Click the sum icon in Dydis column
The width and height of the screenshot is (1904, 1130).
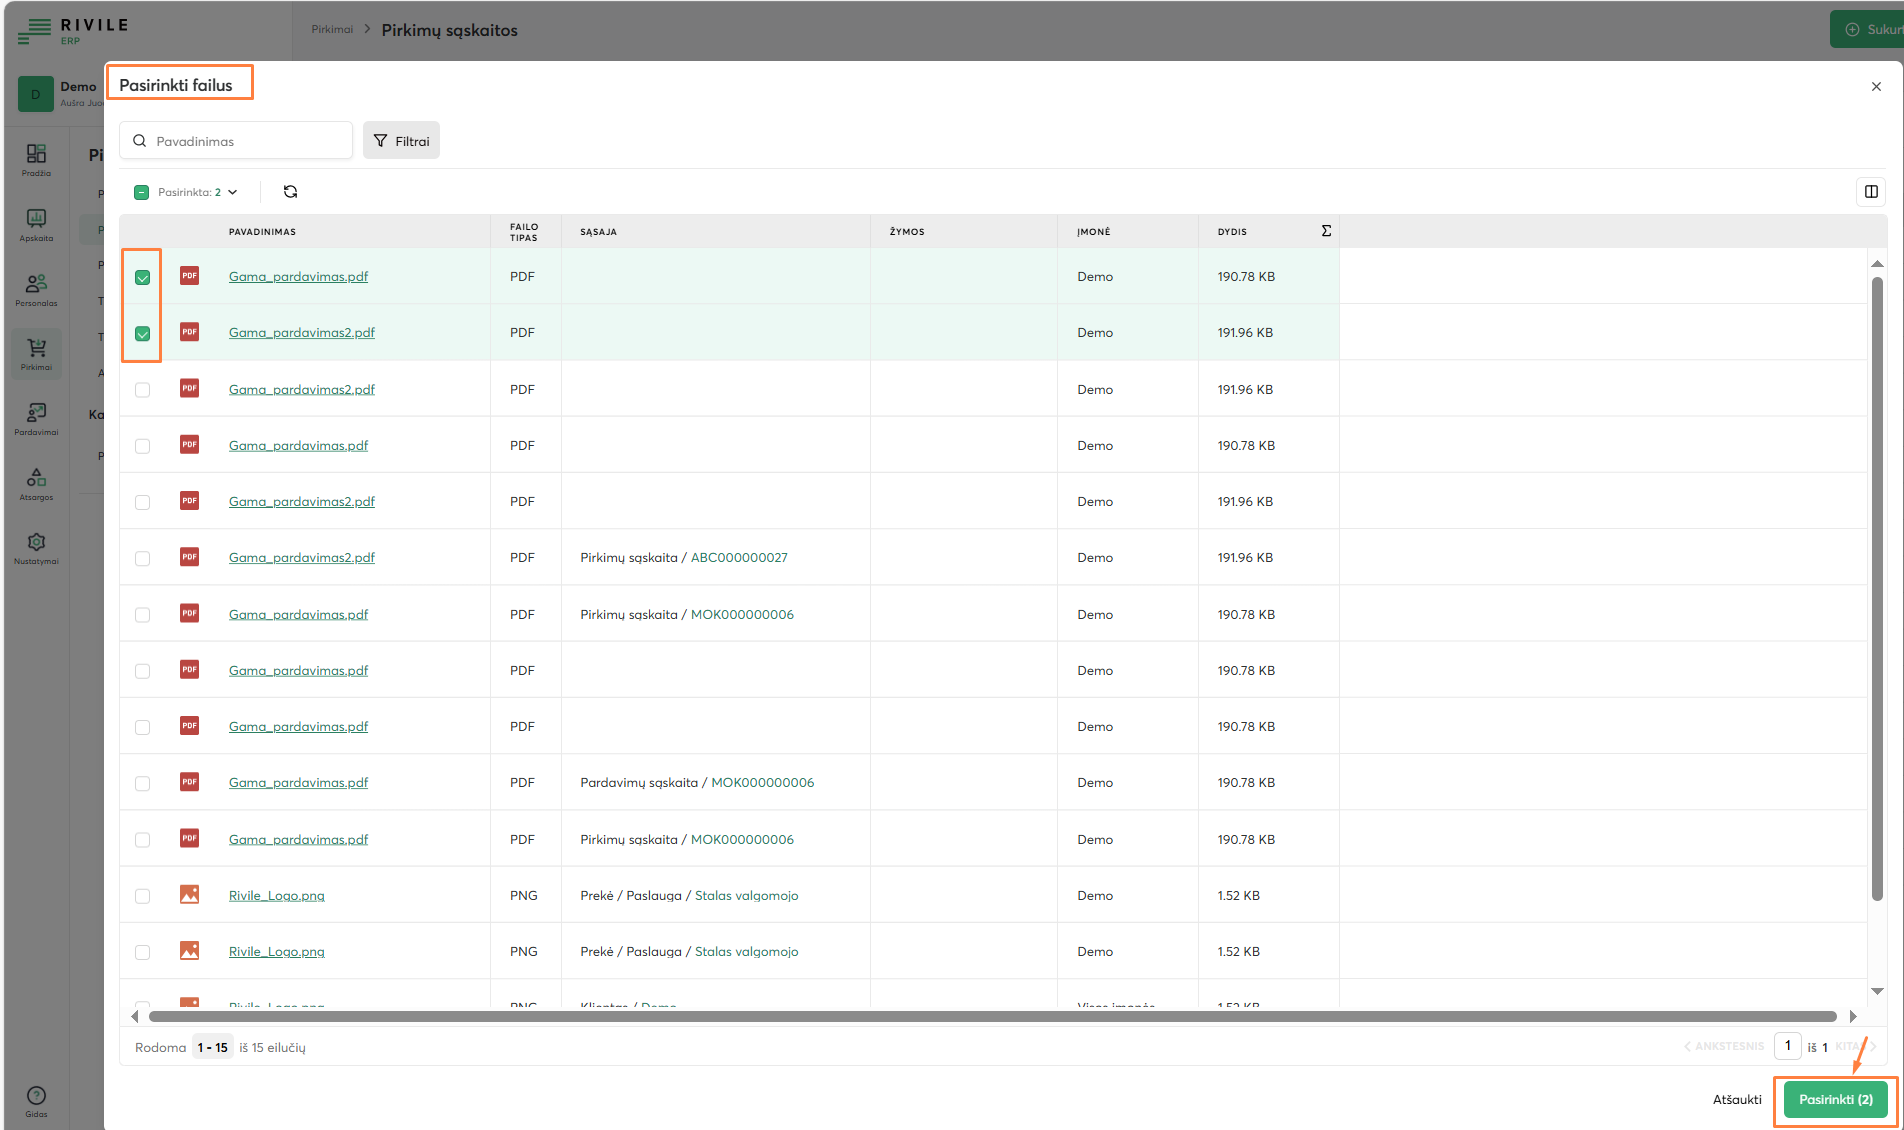click(x=1326, y=231)
